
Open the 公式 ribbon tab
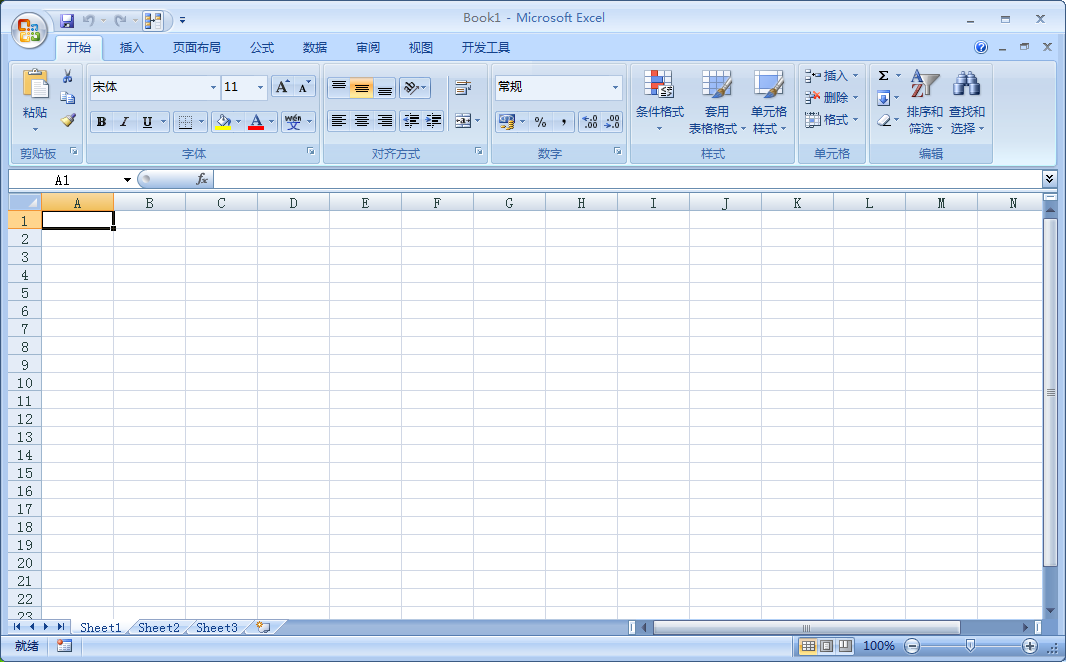tap(262, 48)
